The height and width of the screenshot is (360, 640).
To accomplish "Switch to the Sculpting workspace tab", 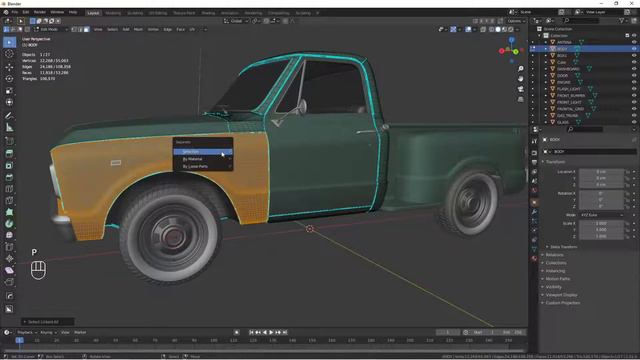I will pyautogui.click(x=135, y=13).
